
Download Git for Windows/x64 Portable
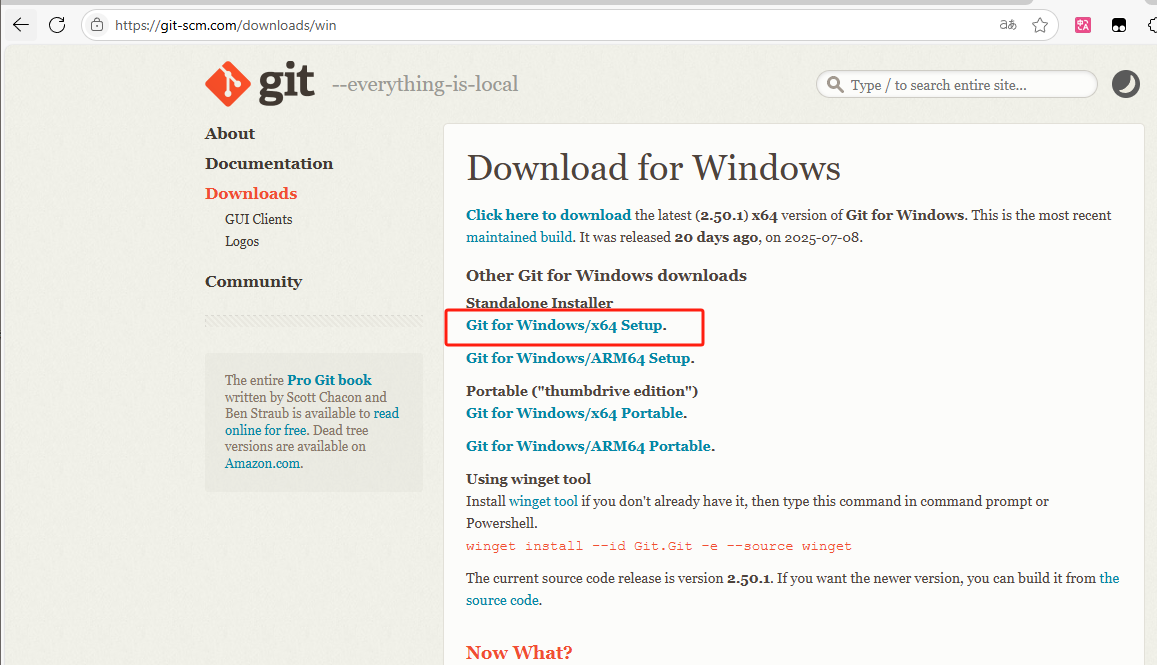pos(574,413)
